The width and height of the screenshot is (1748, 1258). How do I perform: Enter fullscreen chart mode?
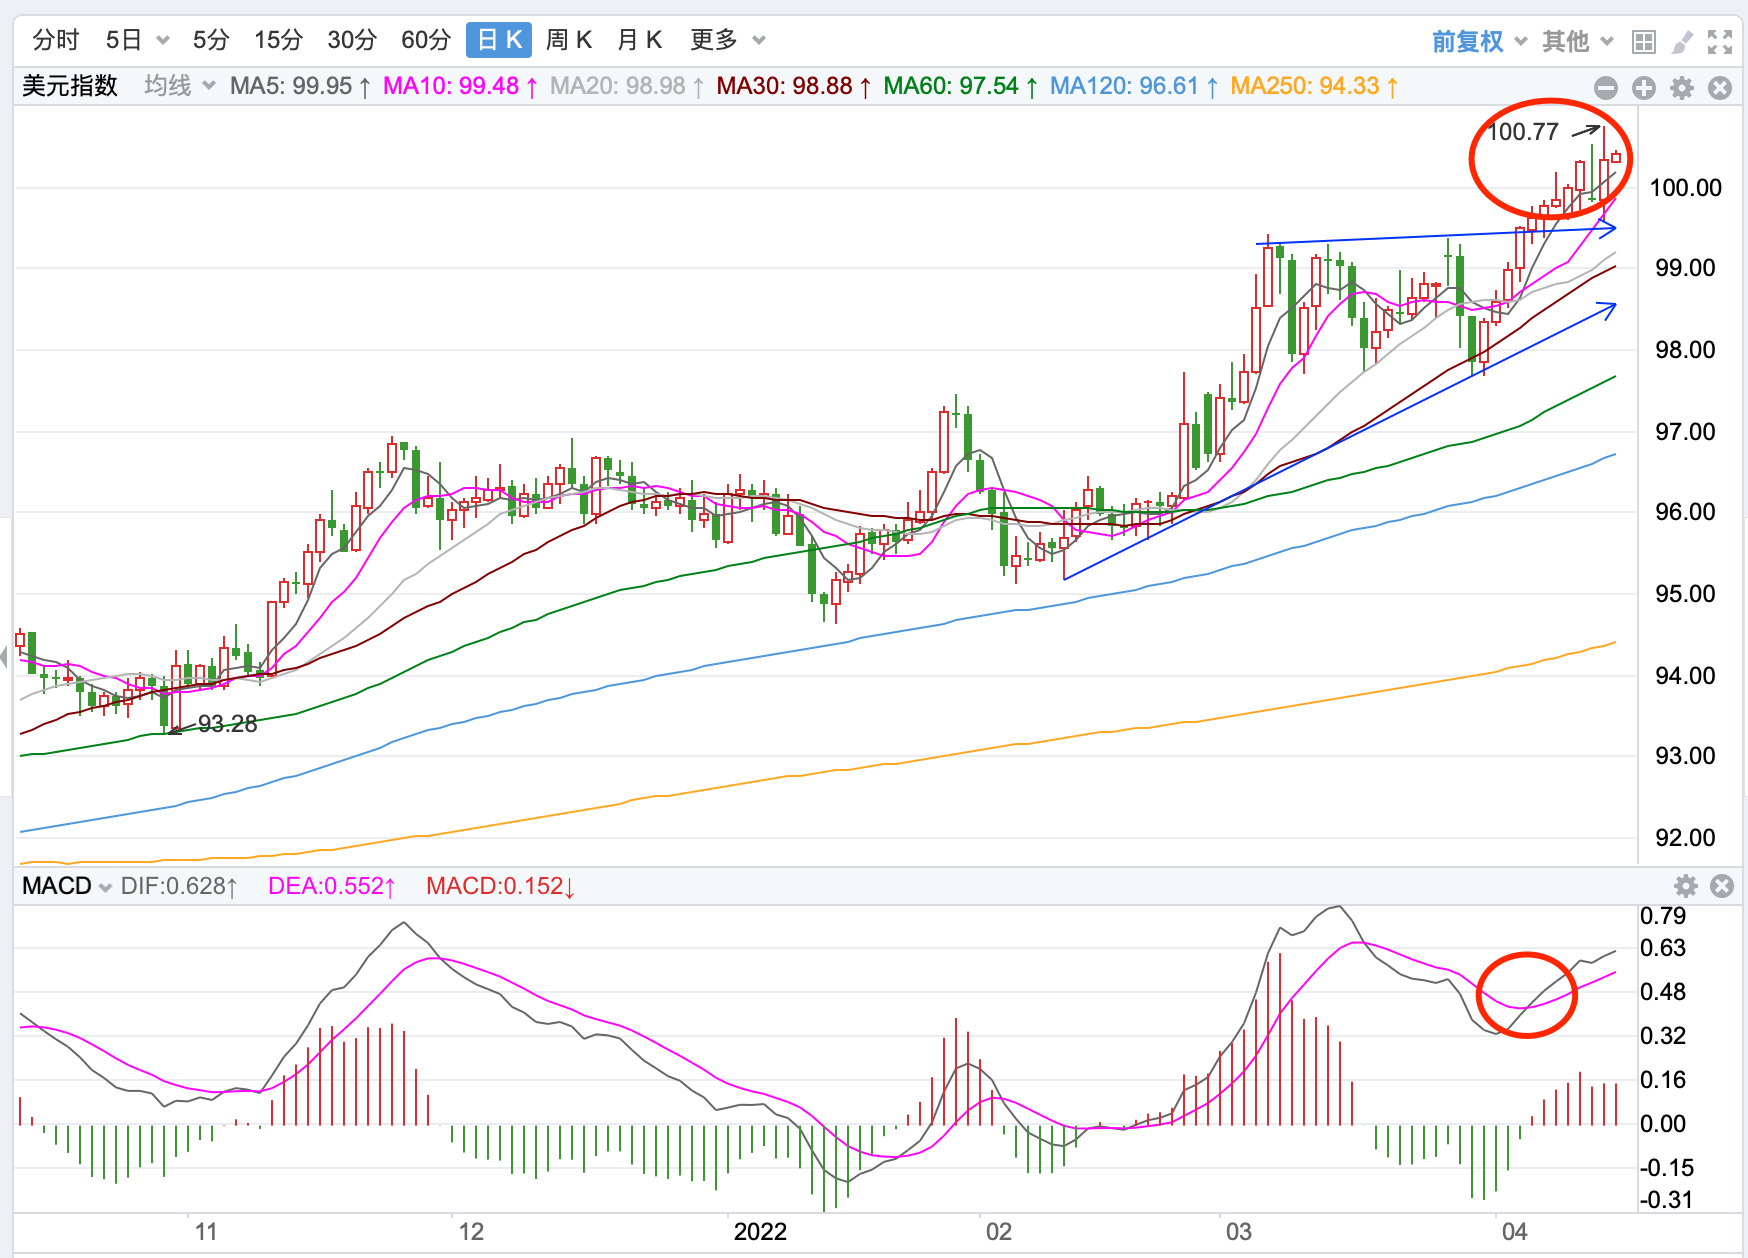click(1720, 41)
